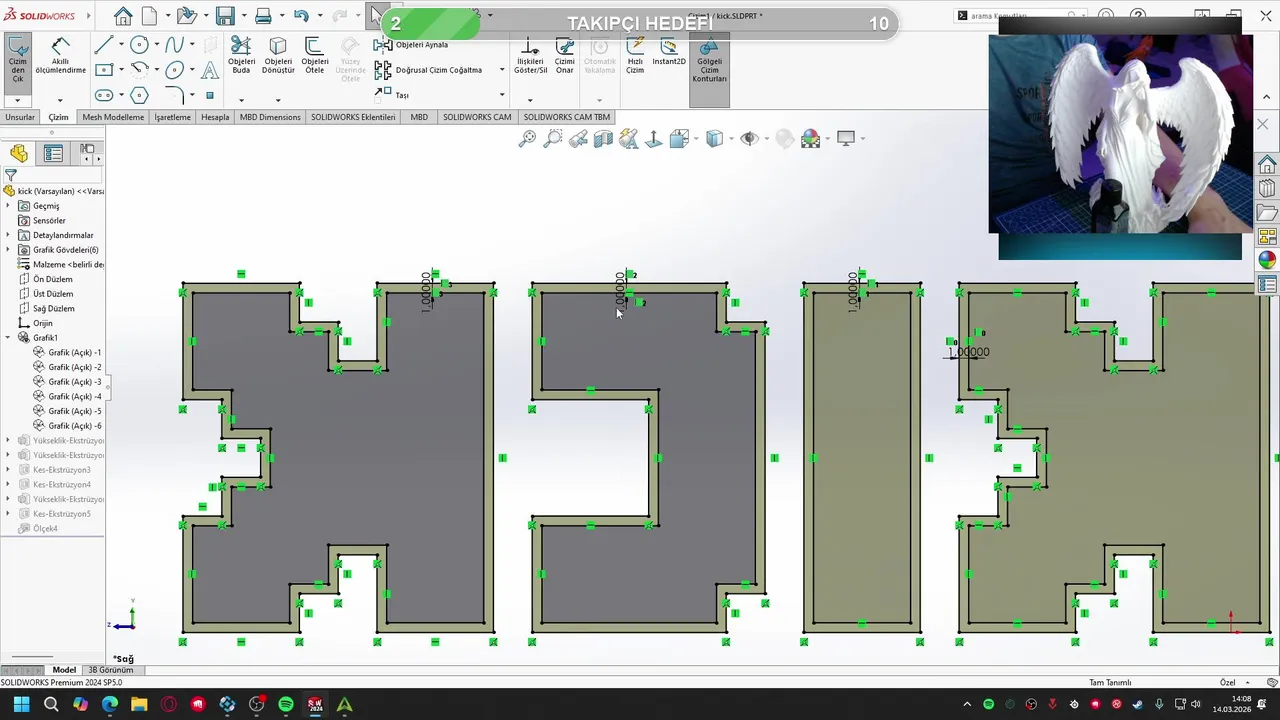This screenshot has height=720, width=1280.
Task: Click the Normal To view icon
Action: tap(653, 139)
